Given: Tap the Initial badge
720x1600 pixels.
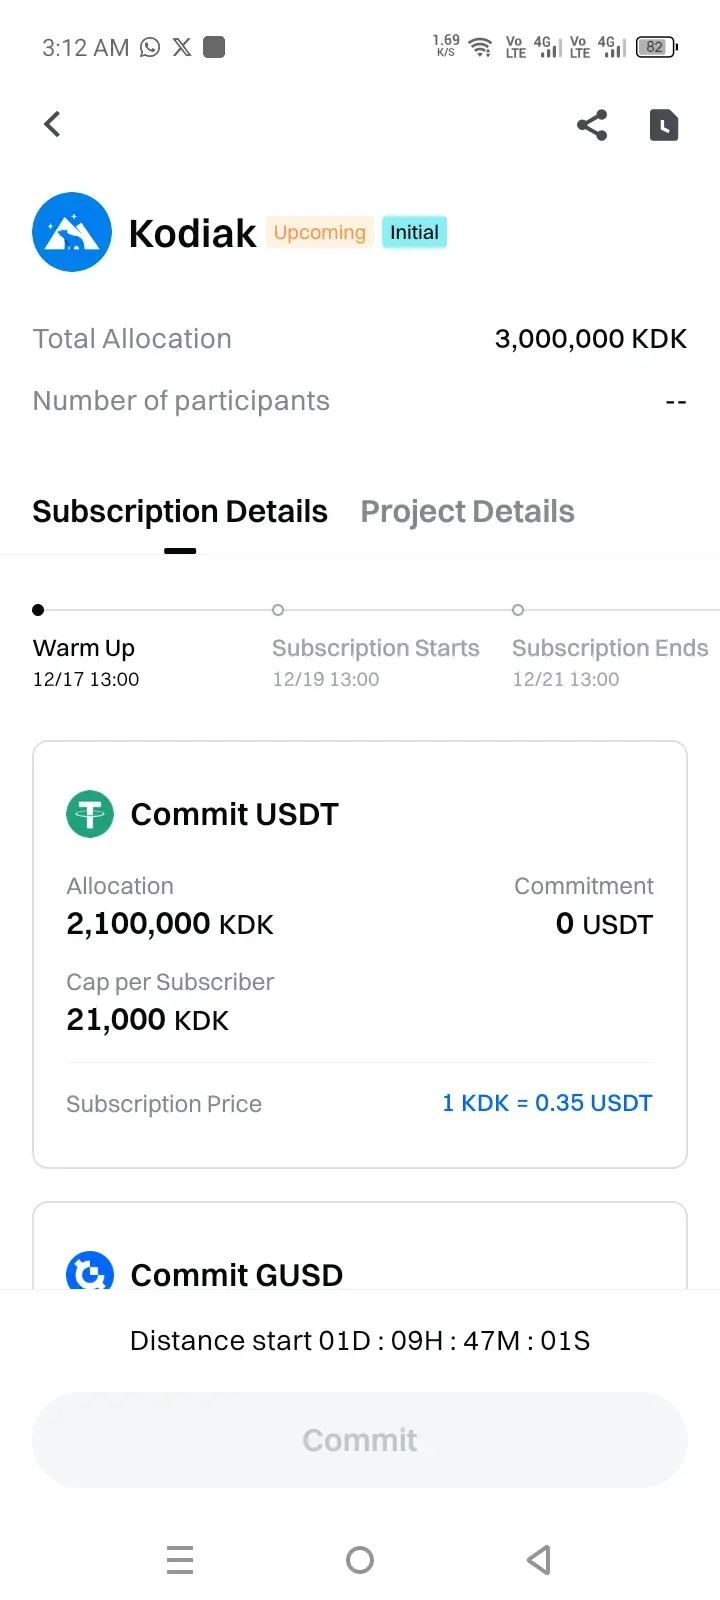Looking at the screenshot, I should pyautogui.click(x=414, y=233).
